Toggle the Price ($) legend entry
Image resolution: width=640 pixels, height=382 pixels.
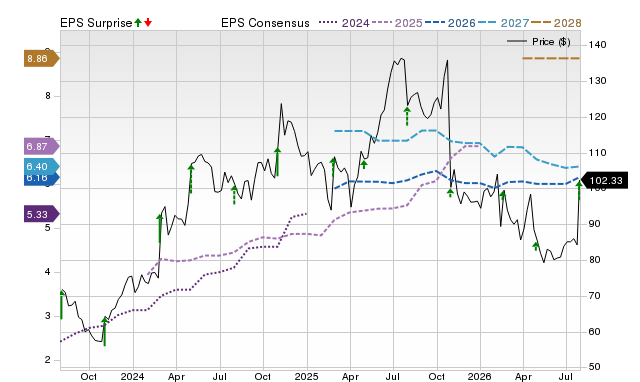click(539, 42)
